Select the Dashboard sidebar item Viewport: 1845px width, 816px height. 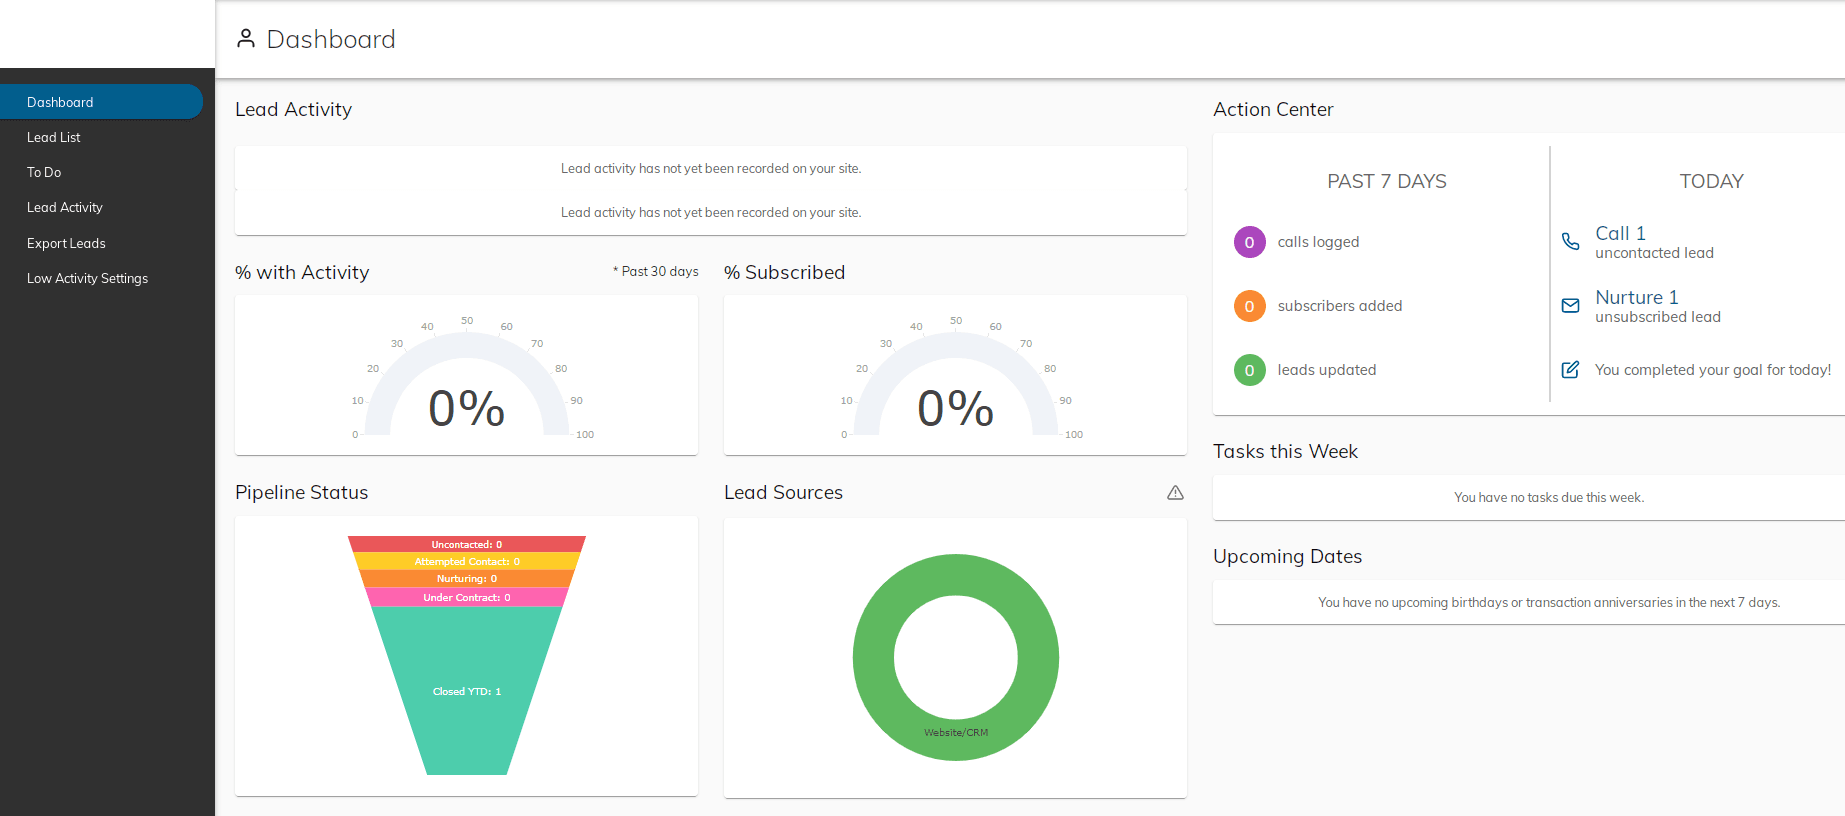coord(60,102)
